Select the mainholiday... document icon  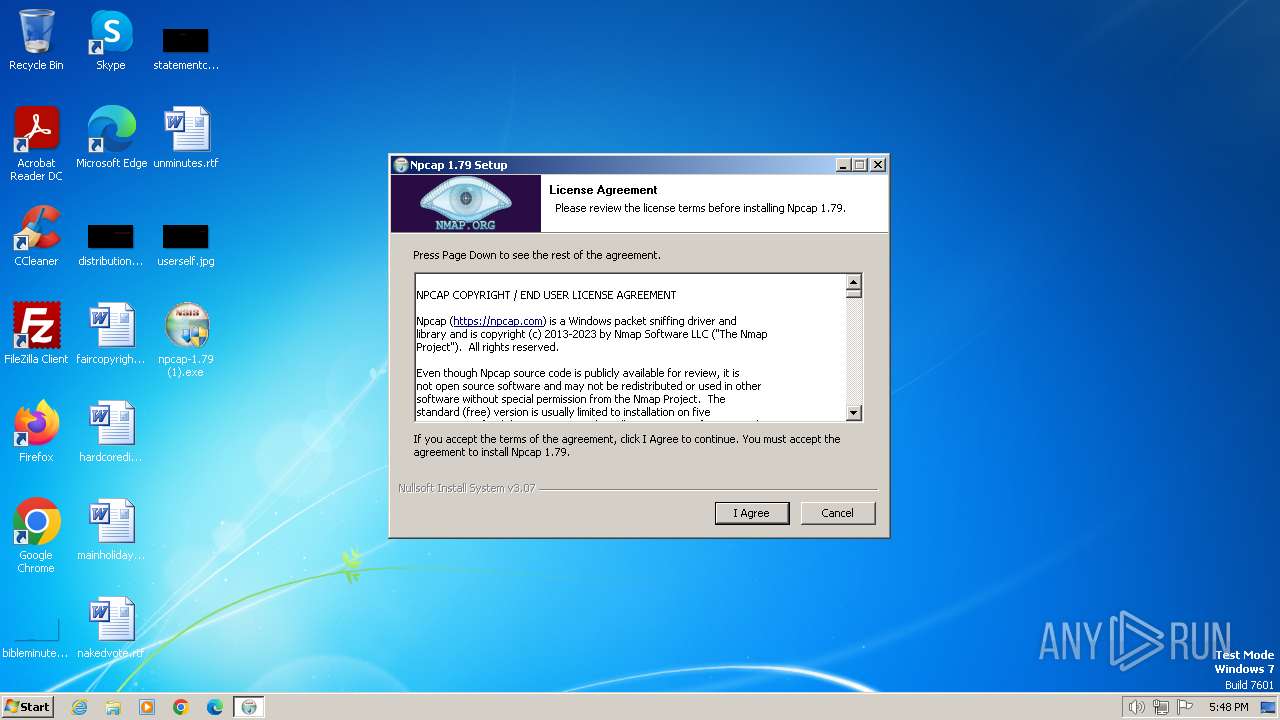tap(111, 529)
